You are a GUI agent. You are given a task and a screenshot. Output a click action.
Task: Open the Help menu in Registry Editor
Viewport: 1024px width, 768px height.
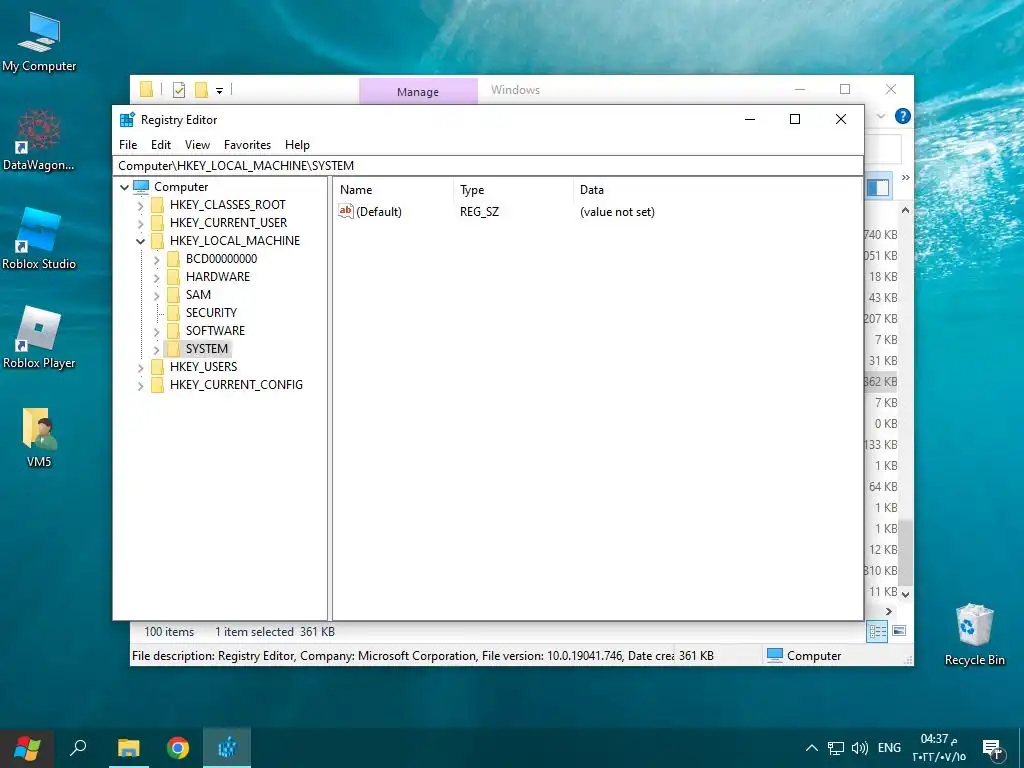[297, 145]
